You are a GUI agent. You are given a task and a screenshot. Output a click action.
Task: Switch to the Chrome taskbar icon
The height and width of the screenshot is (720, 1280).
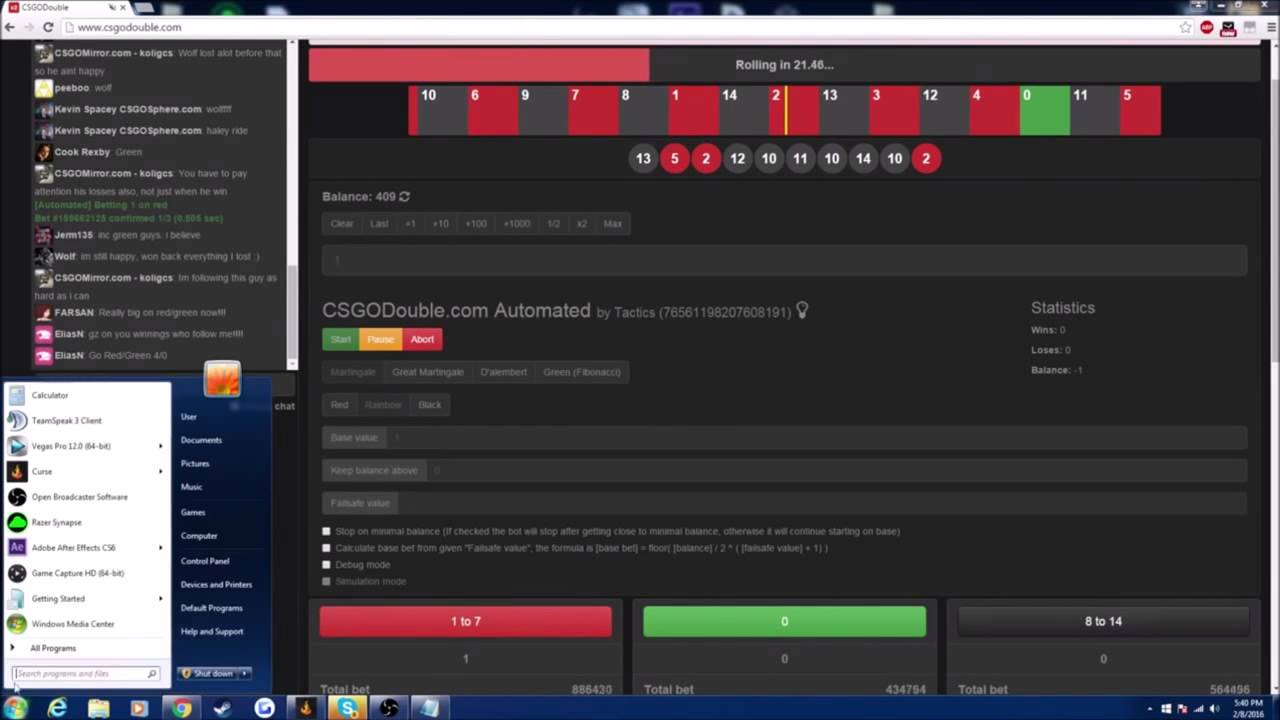tap(181, 708)
